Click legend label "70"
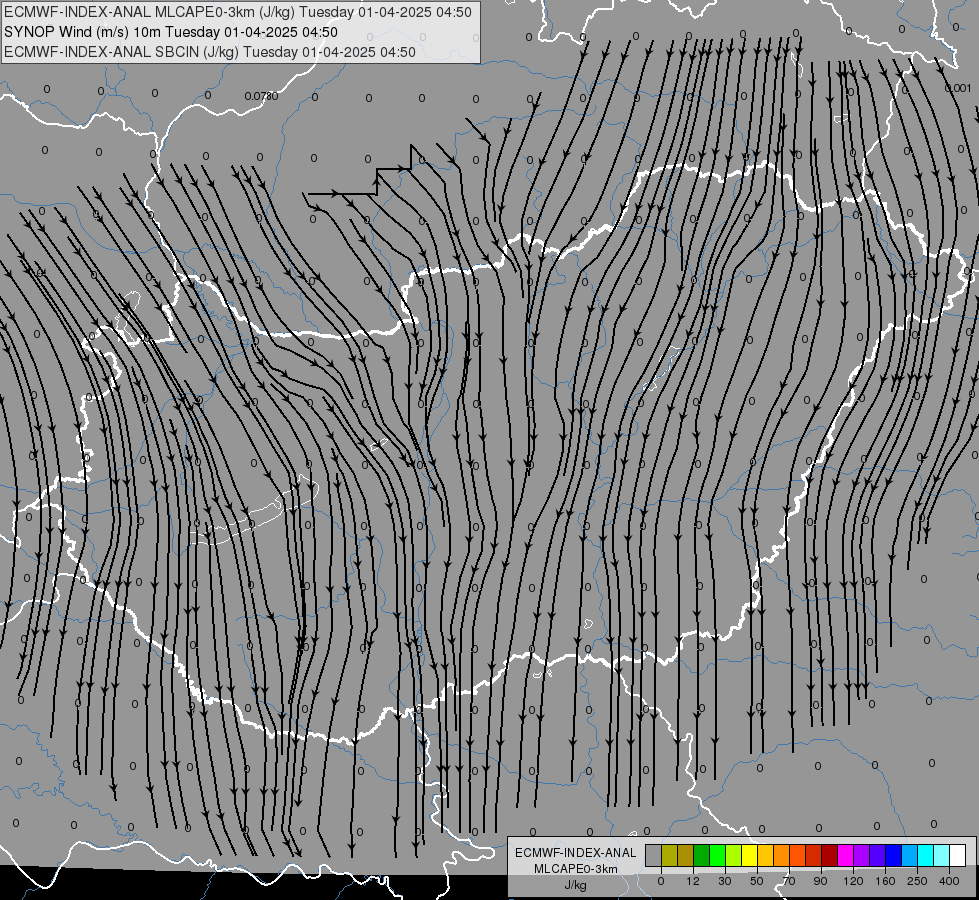This screenshot has width=979, height=900. (789, 881)
